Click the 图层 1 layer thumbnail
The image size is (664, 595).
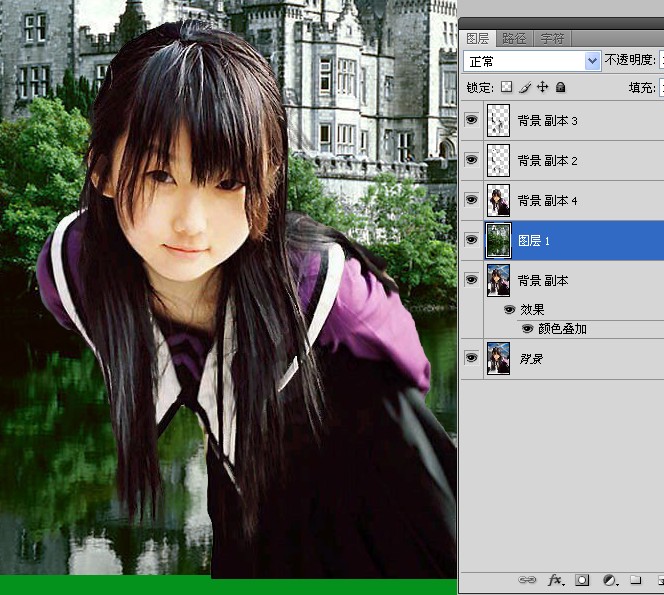(x=498, y=240)
